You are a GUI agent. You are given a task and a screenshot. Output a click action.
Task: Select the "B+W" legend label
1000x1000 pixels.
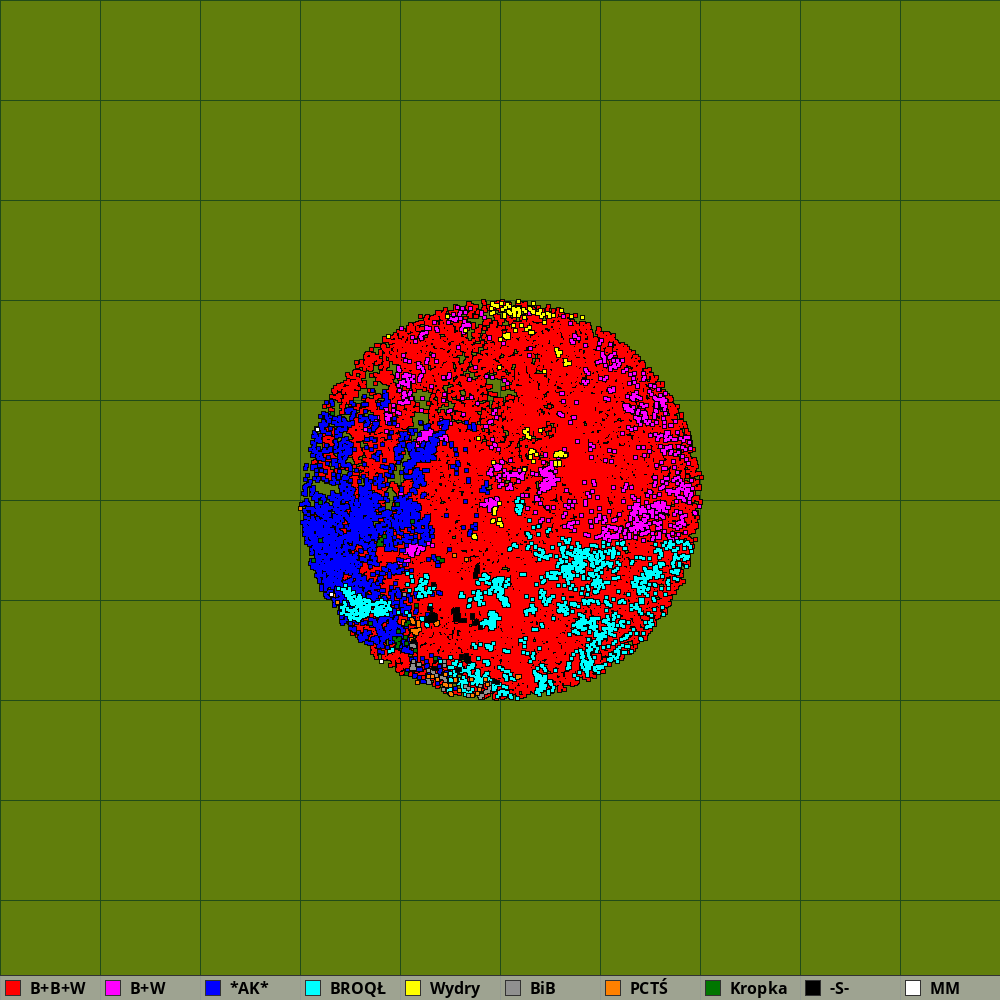point(148,988)
